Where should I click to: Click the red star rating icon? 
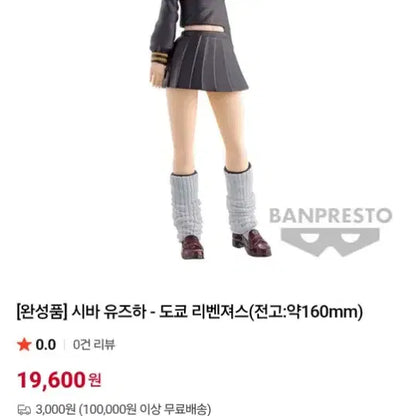tap(24, 344)
